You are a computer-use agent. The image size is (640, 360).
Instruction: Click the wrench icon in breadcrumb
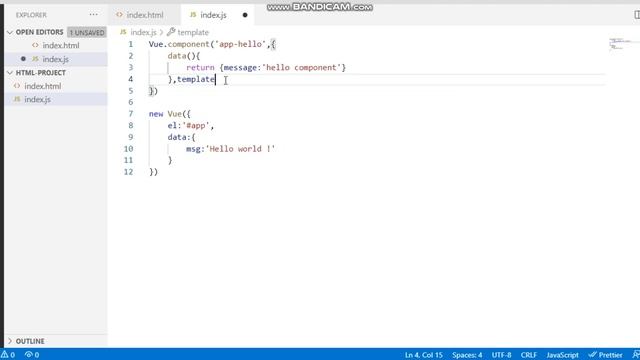click(171, 32)
